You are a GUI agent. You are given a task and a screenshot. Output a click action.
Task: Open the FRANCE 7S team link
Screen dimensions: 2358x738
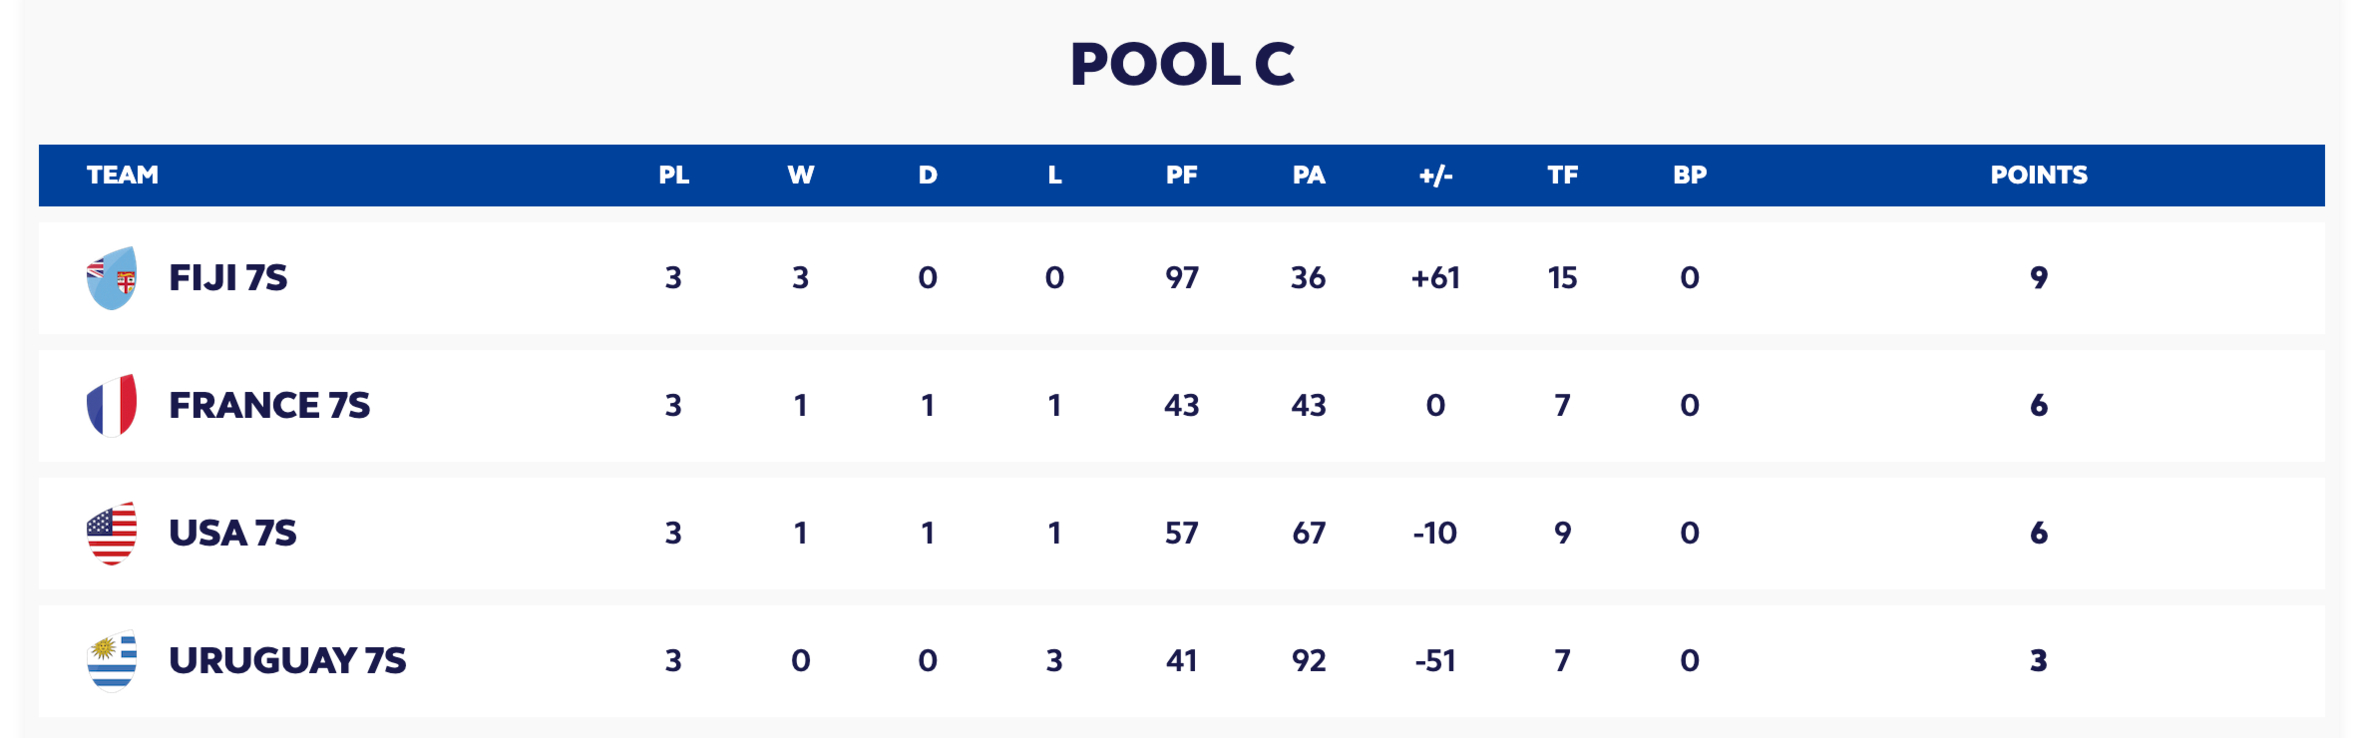coord(269,405)
